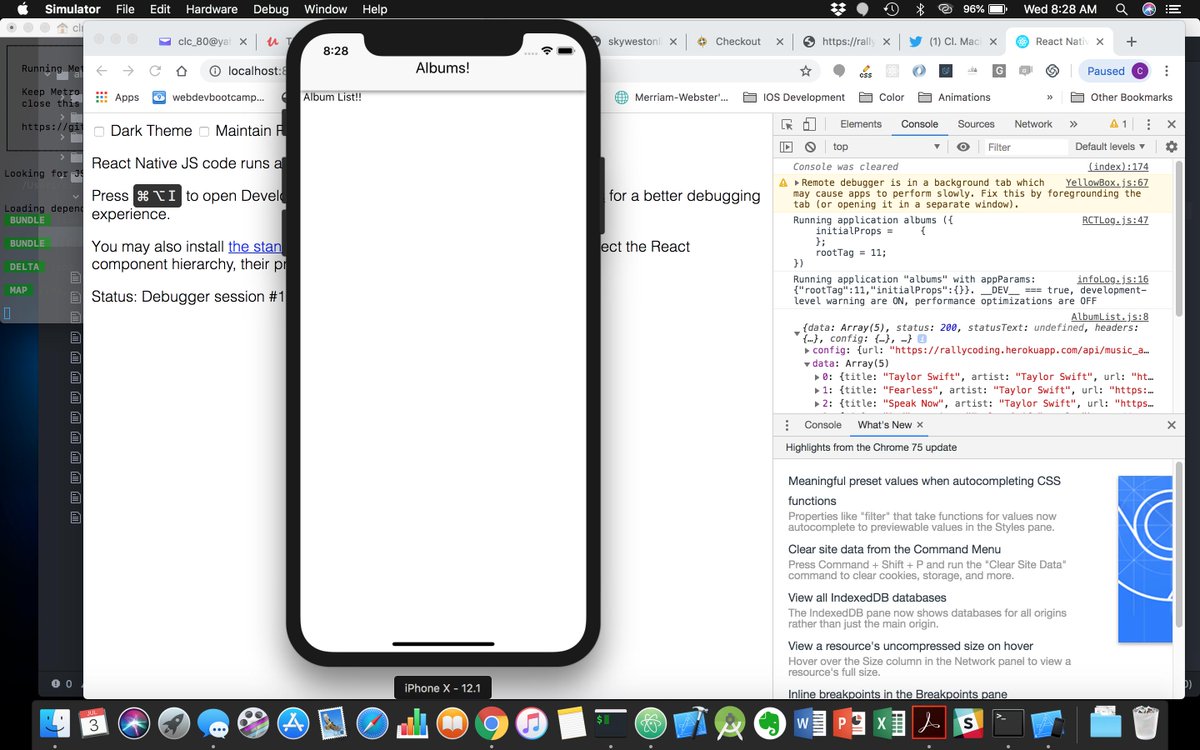The width and height of the screenshot is (1200, 750).
Task: Switch to the Sources tab in DevTools
Action: pyautogui.click(x=976, y=124)
